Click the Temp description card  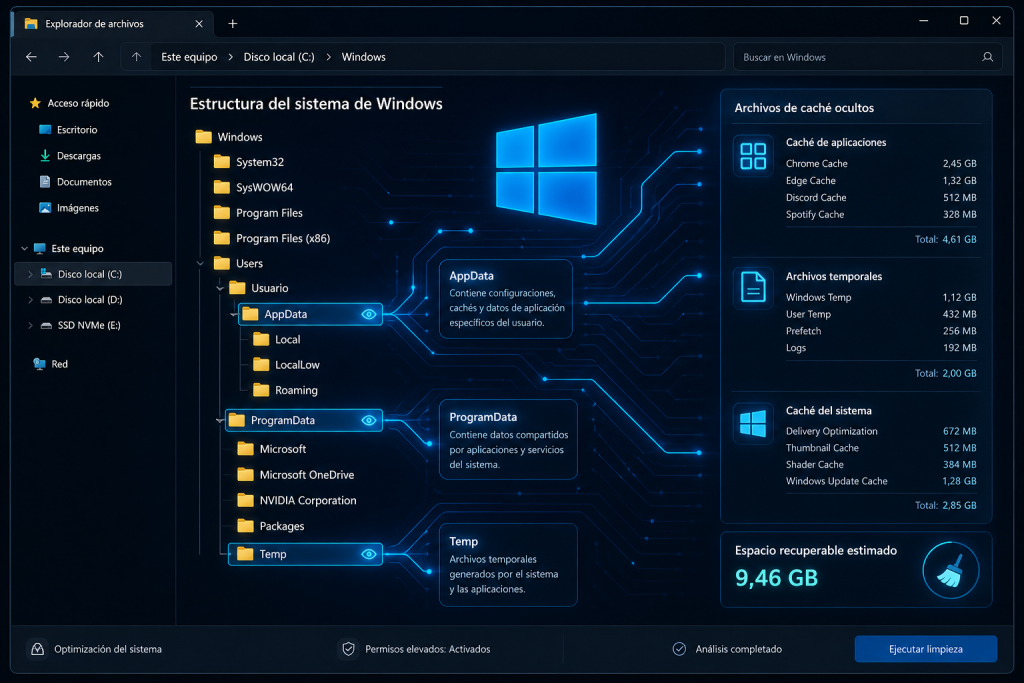pos(508,565)
